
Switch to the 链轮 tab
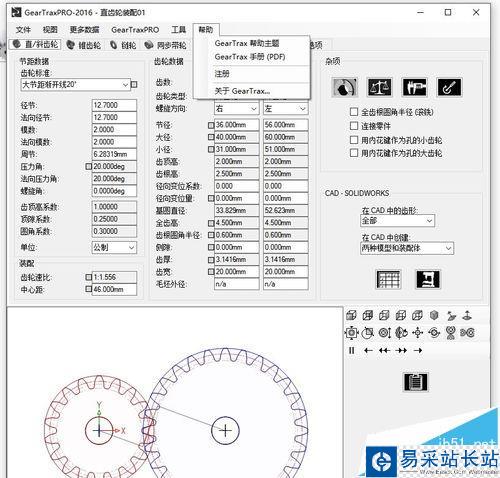(123, 45)
